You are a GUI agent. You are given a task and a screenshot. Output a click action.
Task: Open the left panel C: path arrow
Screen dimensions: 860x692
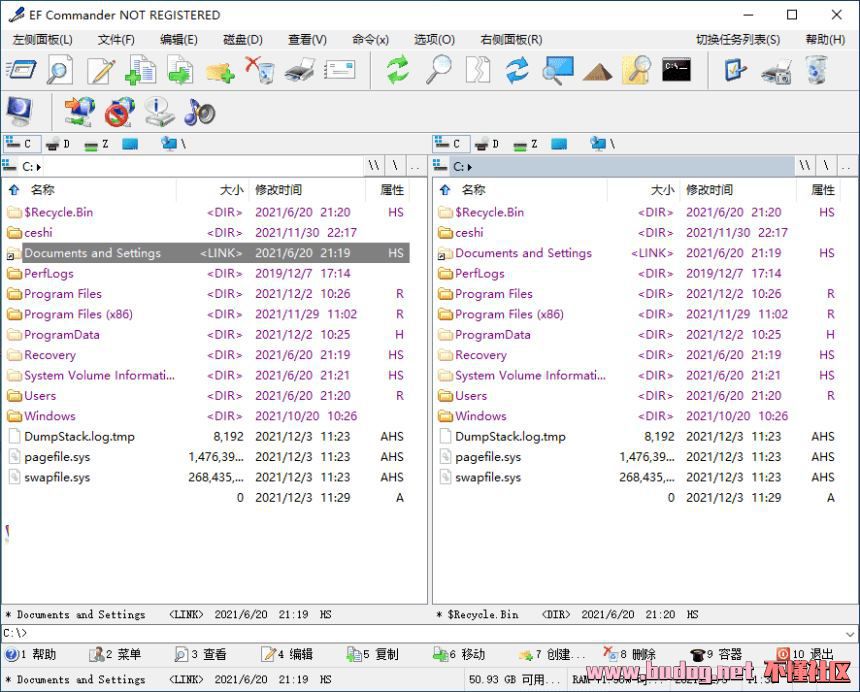point(39,166)
